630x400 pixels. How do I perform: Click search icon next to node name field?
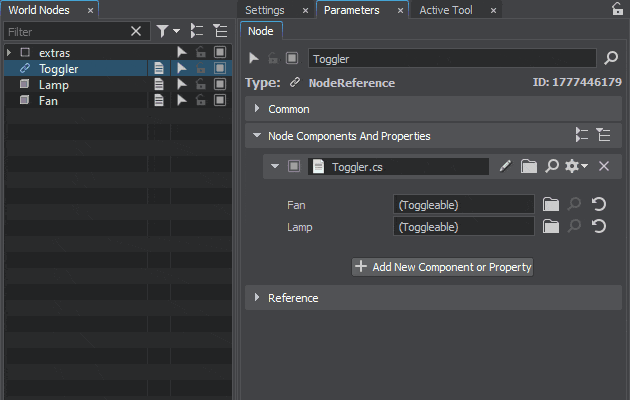point(612,59)
